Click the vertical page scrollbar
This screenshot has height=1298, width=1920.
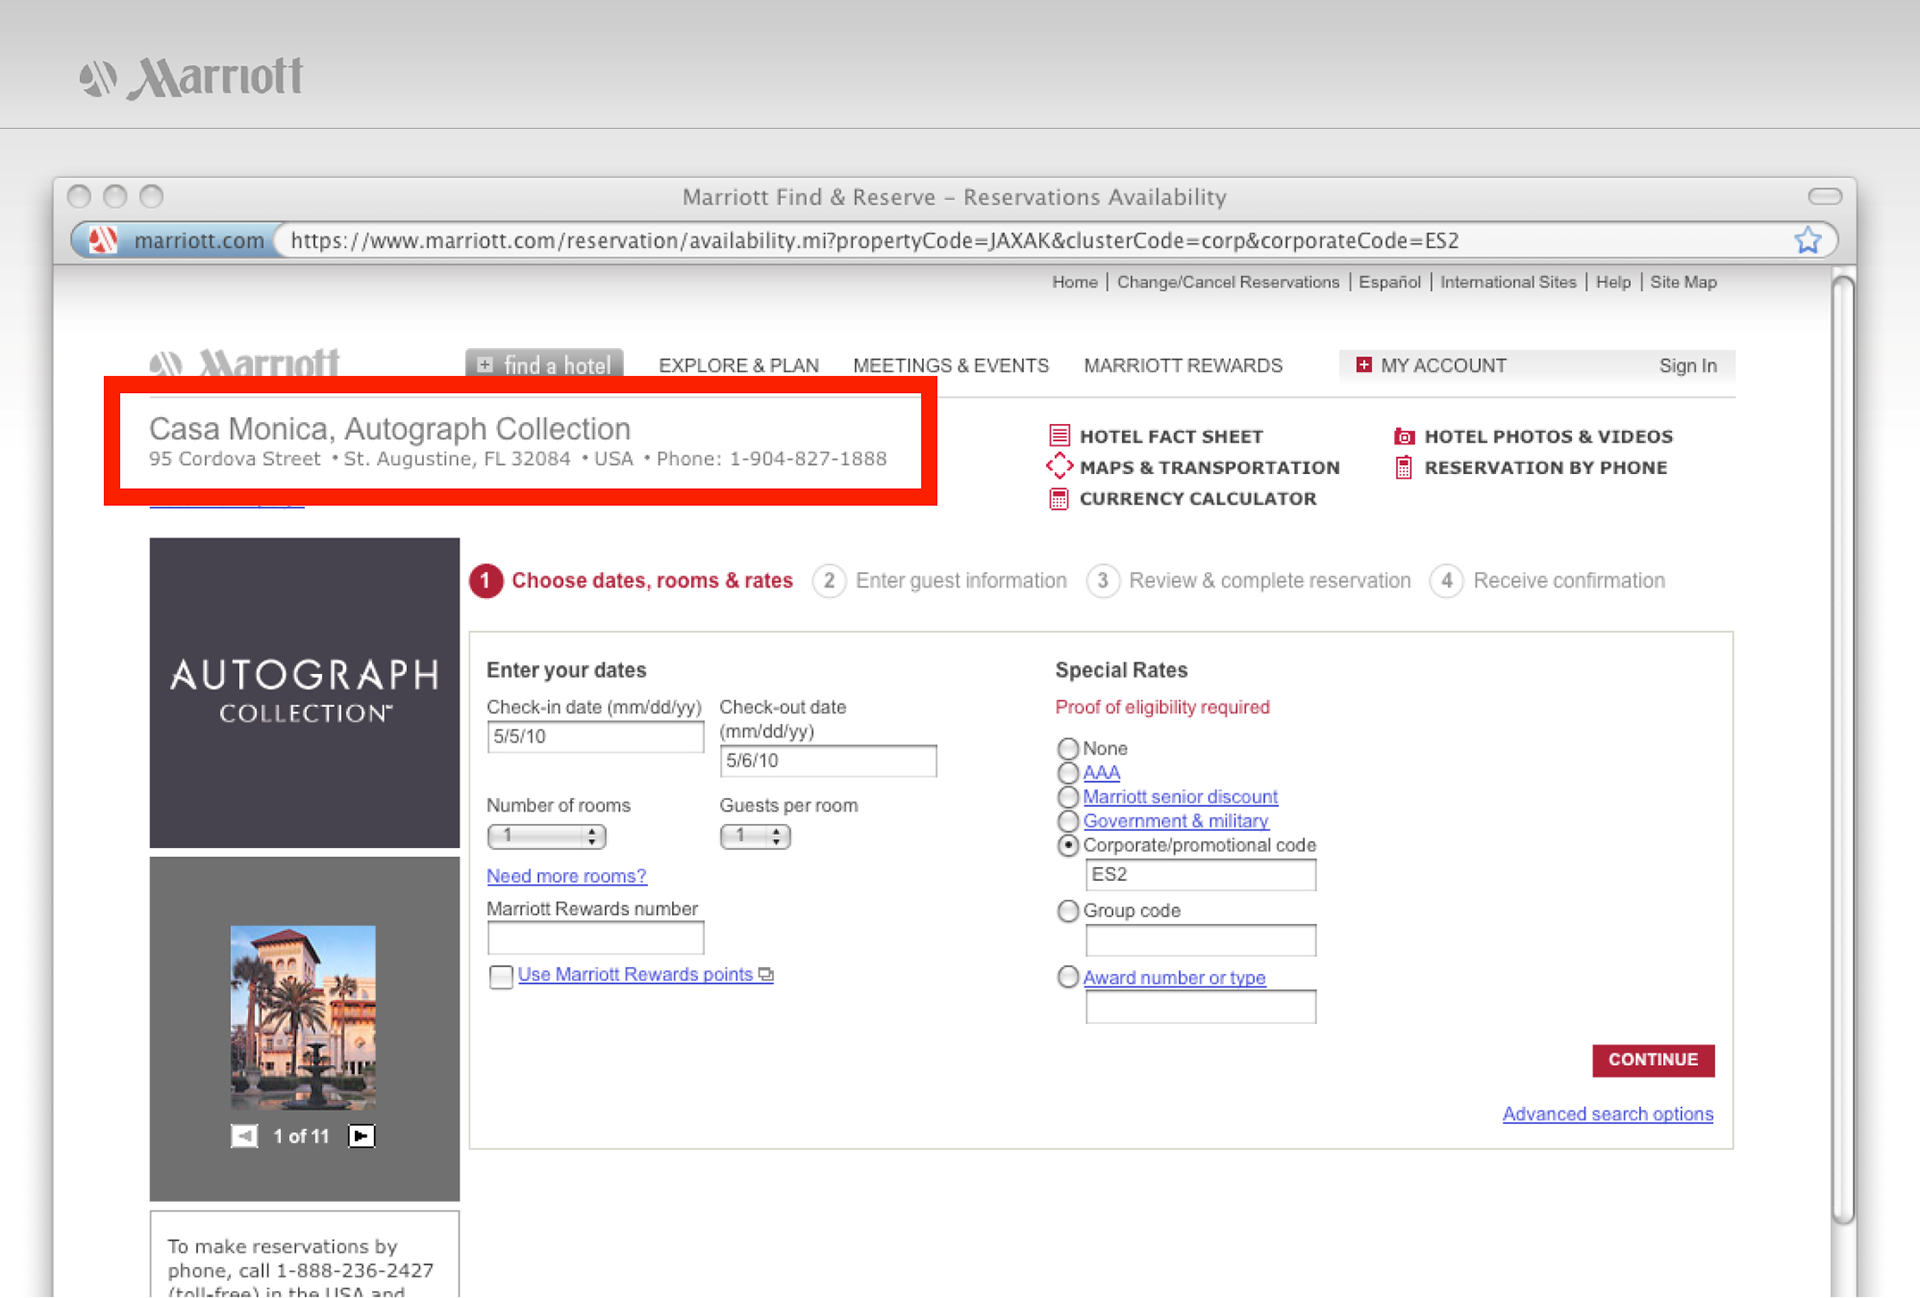1843,750
